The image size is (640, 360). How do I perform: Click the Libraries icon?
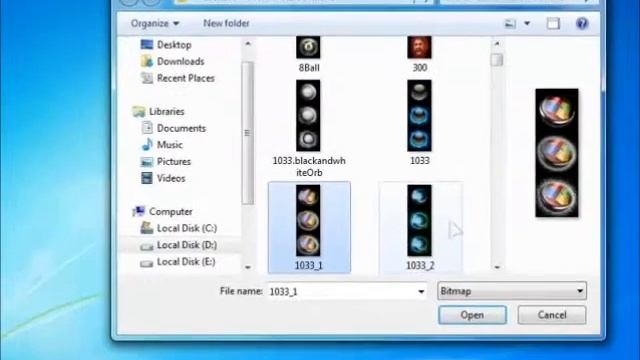pos(139,111)
